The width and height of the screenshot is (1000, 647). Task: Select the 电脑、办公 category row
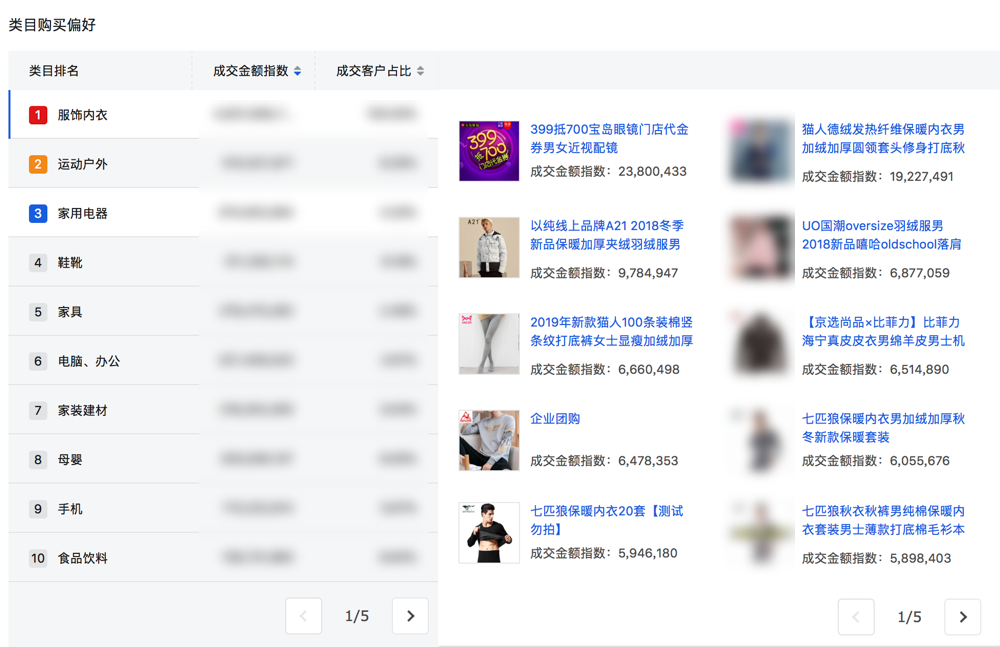tap(223, 361)
